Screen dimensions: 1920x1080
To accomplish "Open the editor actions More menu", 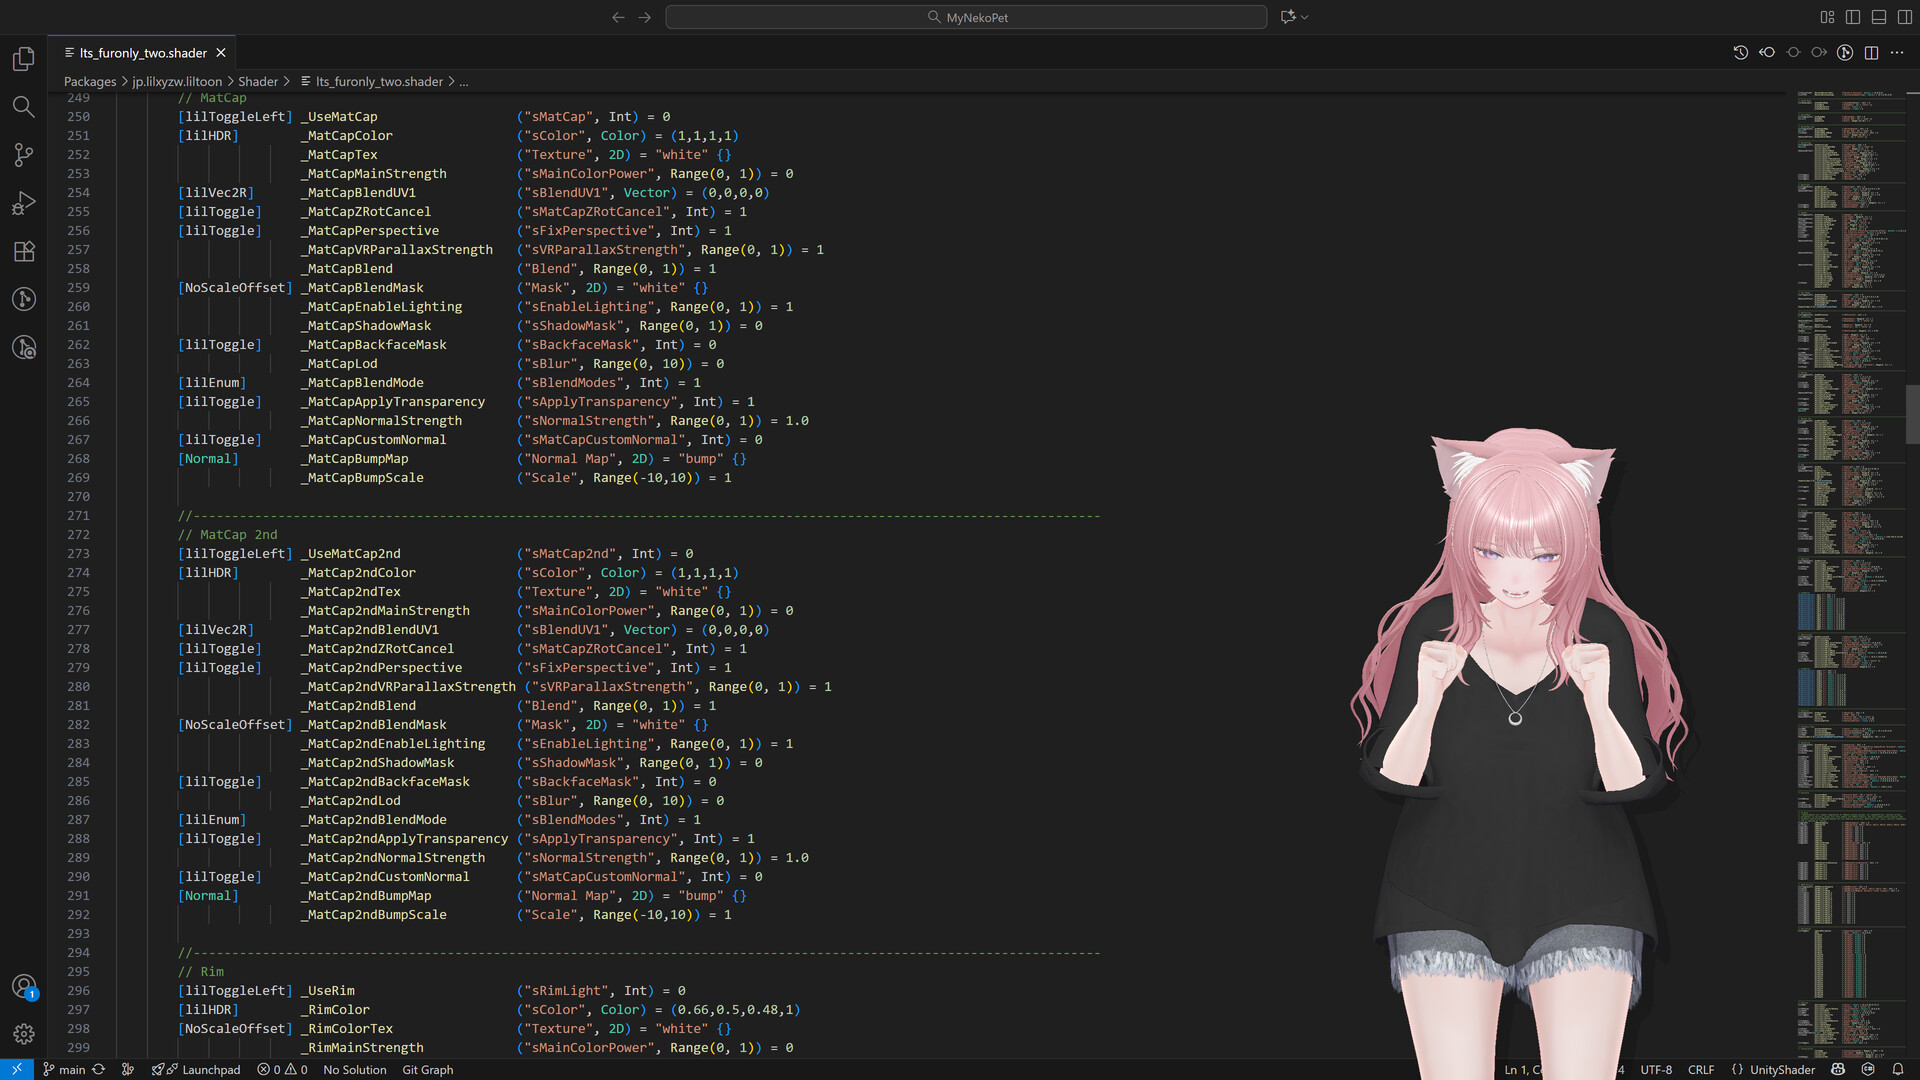I will click(1898, 52).
